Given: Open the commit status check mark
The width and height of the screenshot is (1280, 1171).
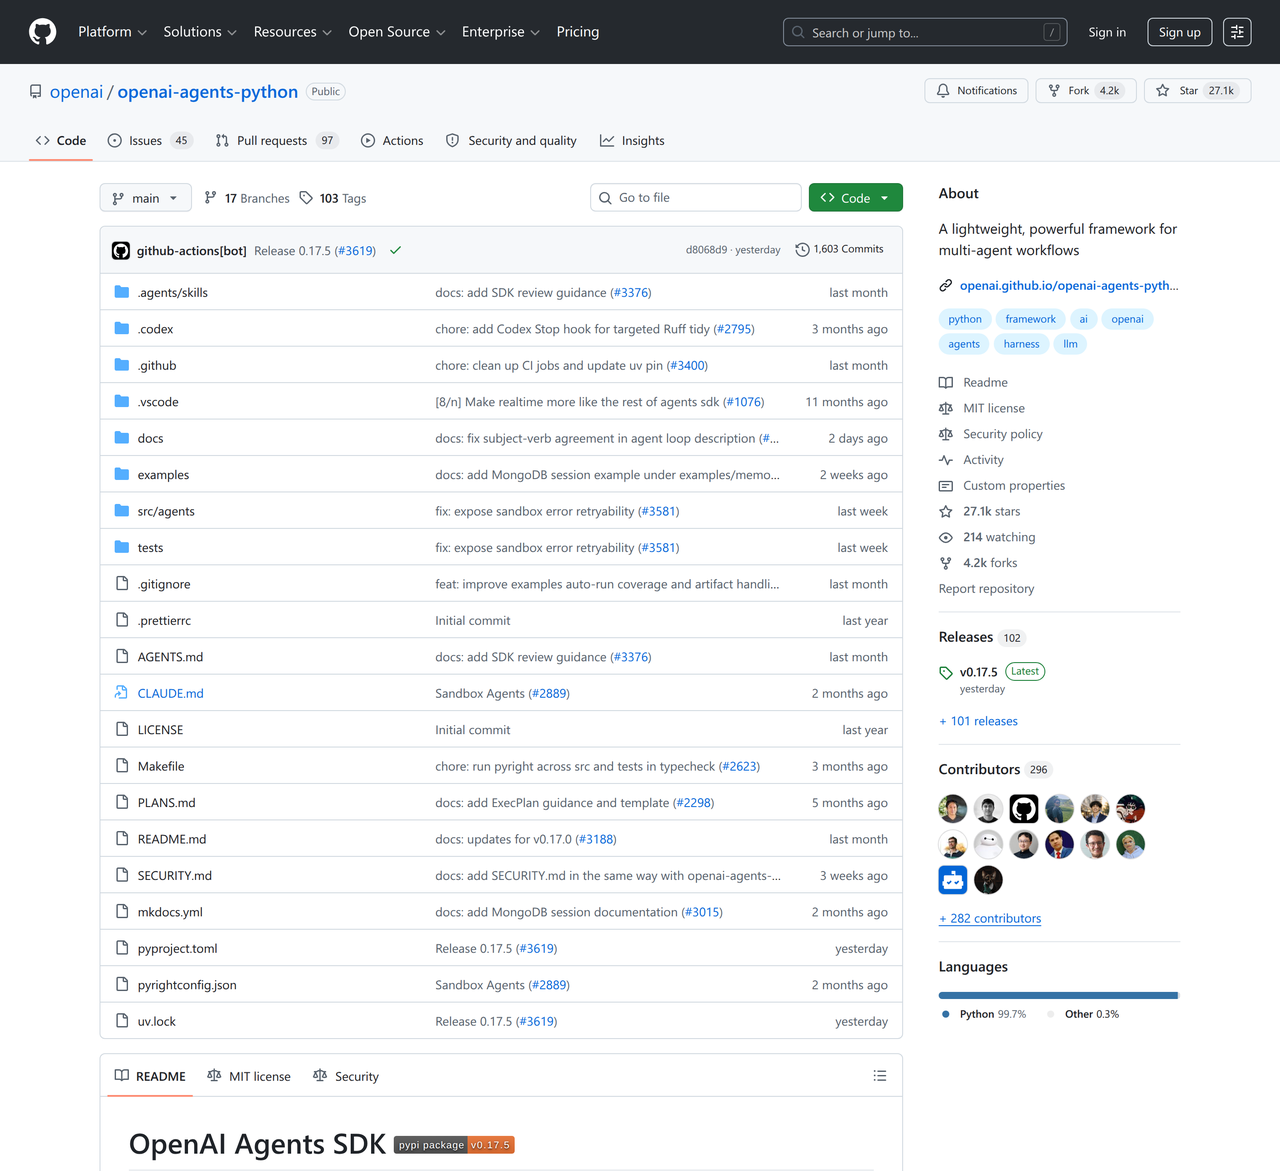Looking at the screenshot, I should [x=395, y=250].
